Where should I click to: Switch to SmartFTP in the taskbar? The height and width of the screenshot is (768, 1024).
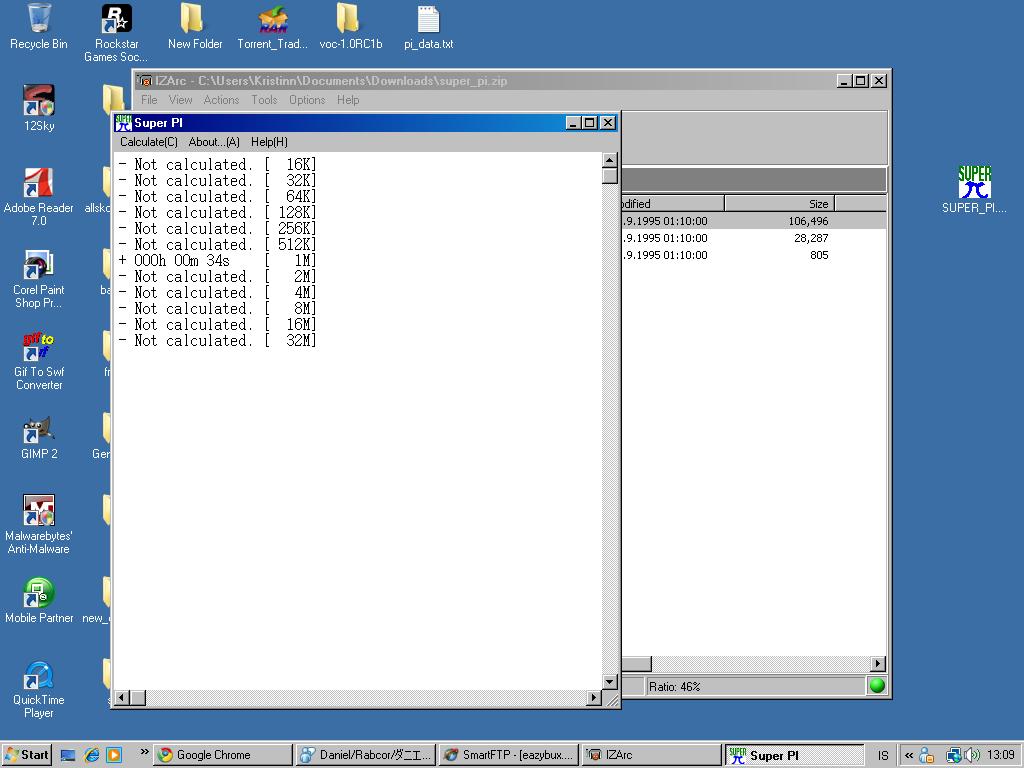[x=508, y=755]
